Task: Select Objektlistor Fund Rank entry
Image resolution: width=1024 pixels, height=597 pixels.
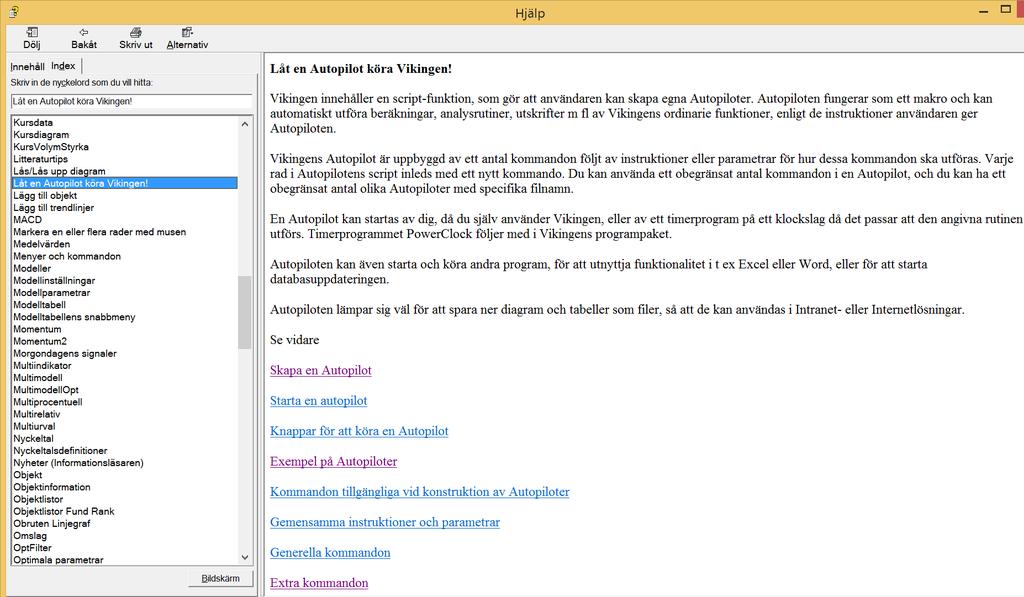Action: coord(64,511)
